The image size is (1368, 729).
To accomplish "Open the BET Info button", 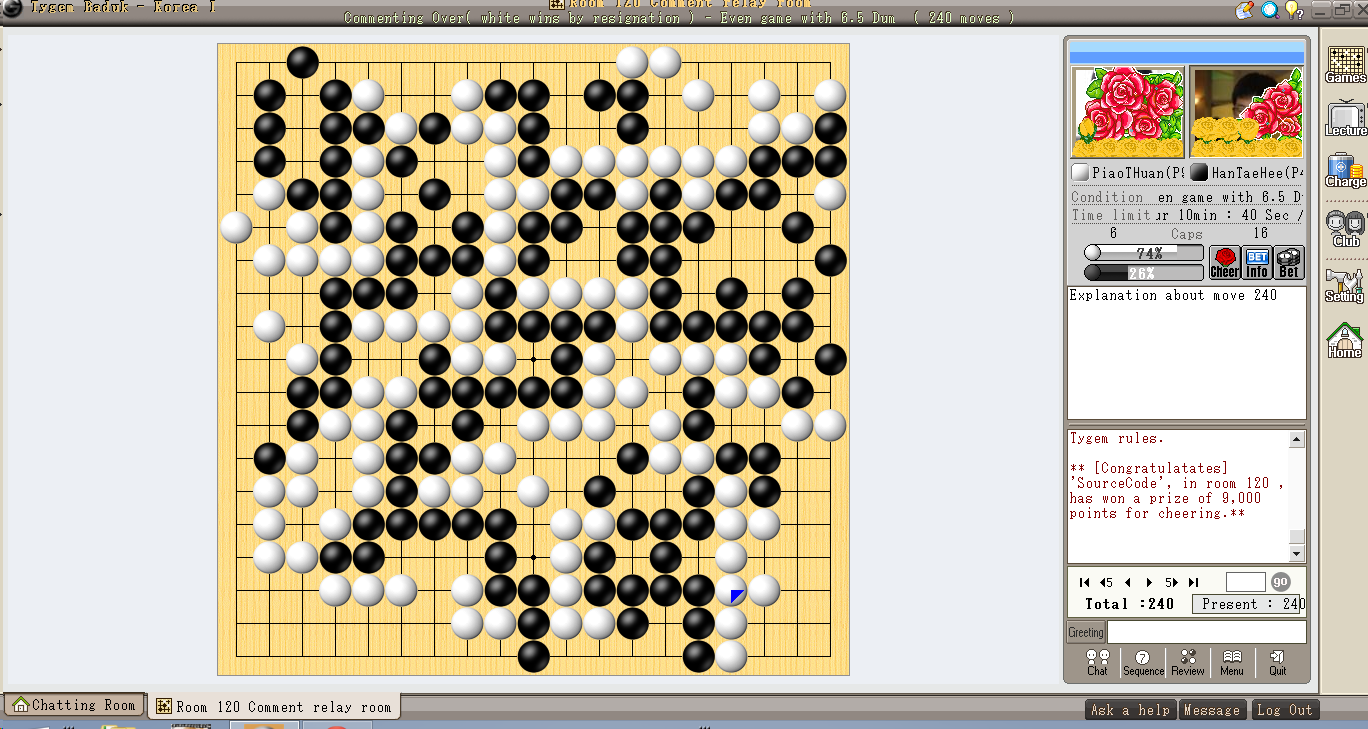I will (1257, 262).
